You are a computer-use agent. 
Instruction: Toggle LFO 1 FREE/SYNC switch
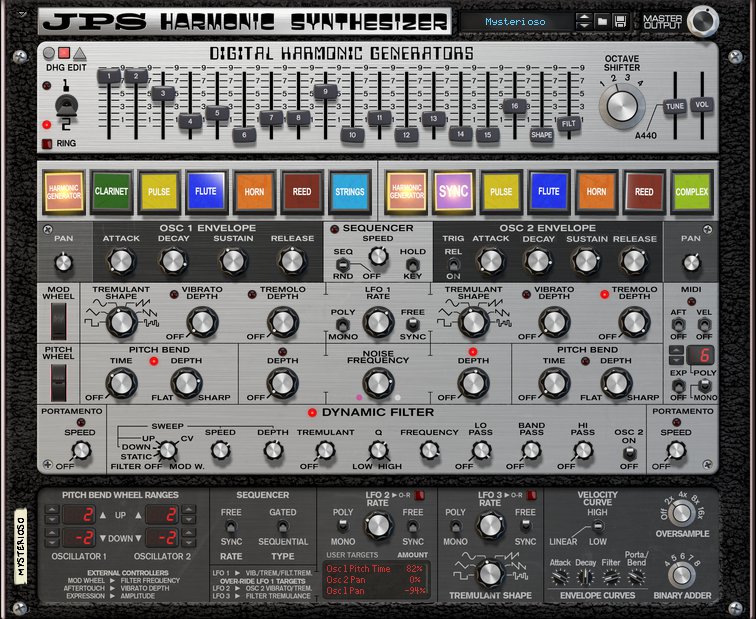point(413,324)
